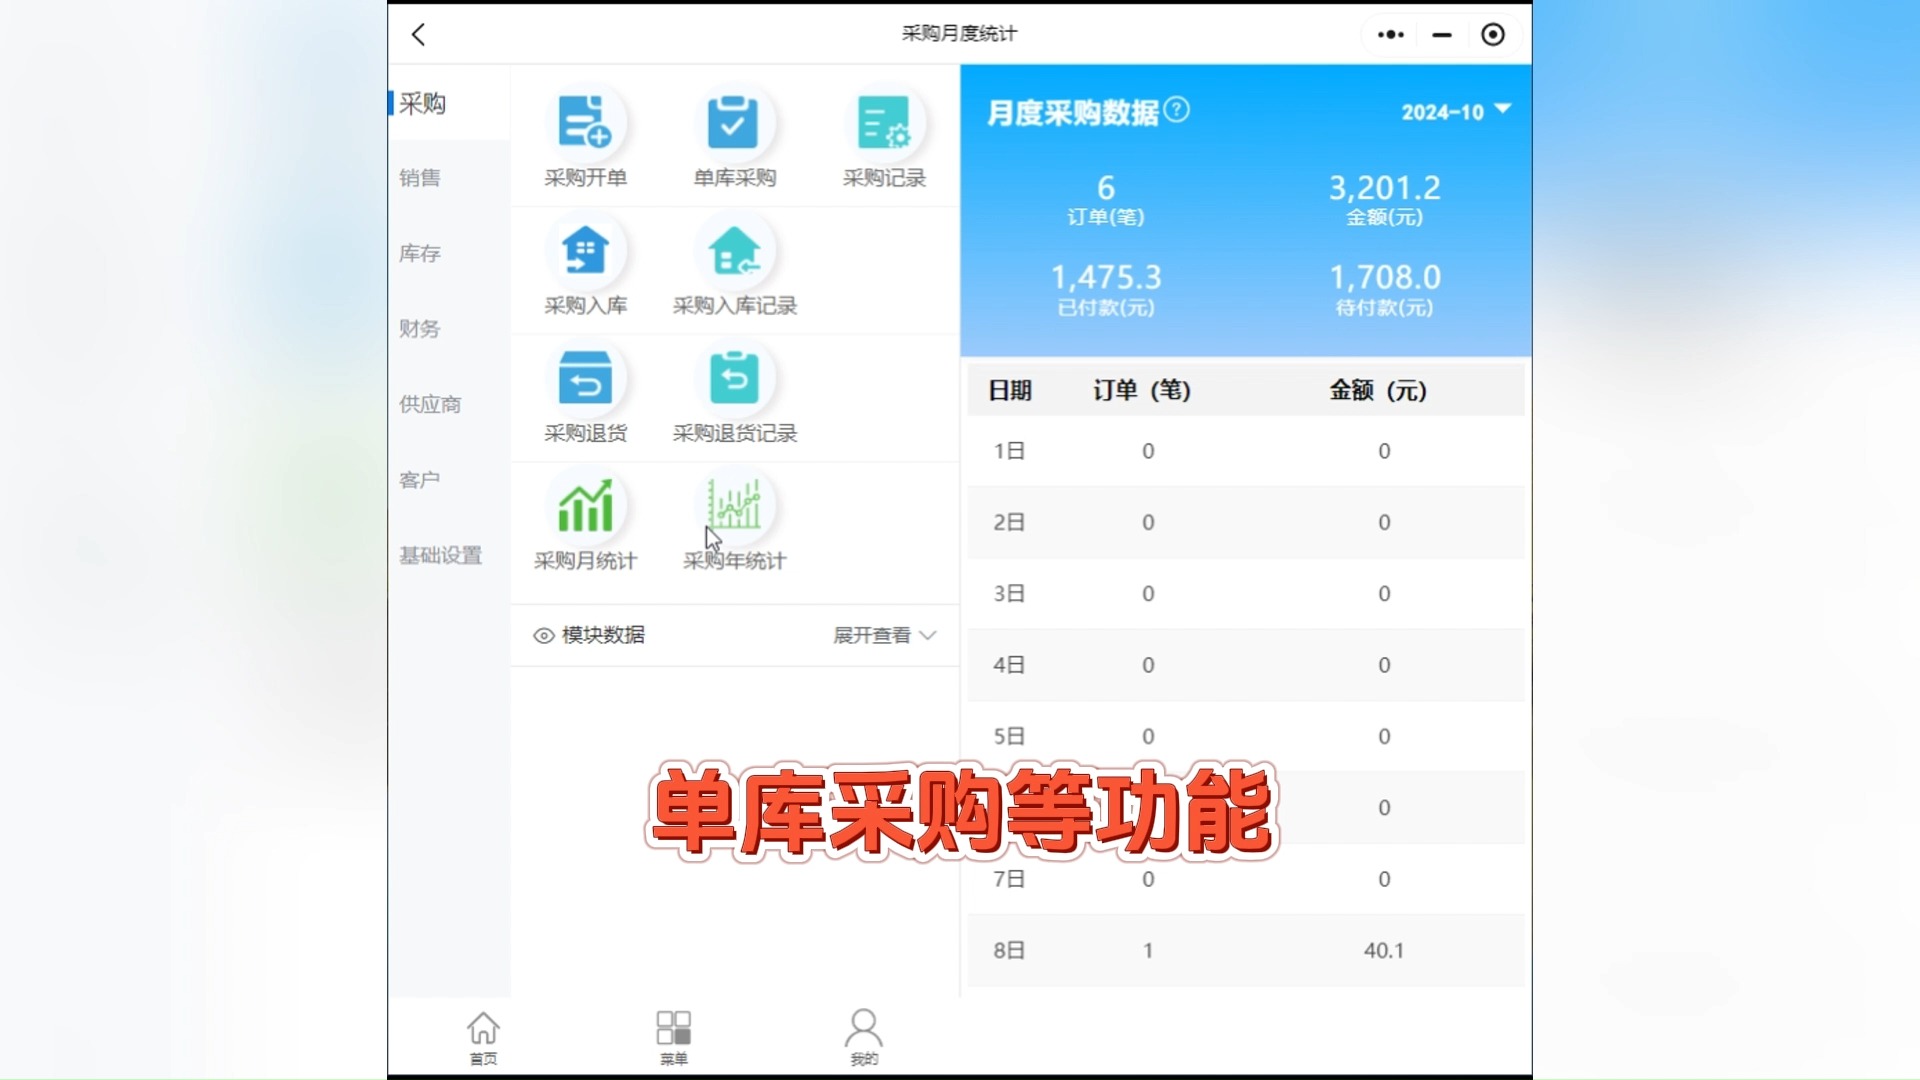Tap the circle target icon in header

click(1492, 35)
